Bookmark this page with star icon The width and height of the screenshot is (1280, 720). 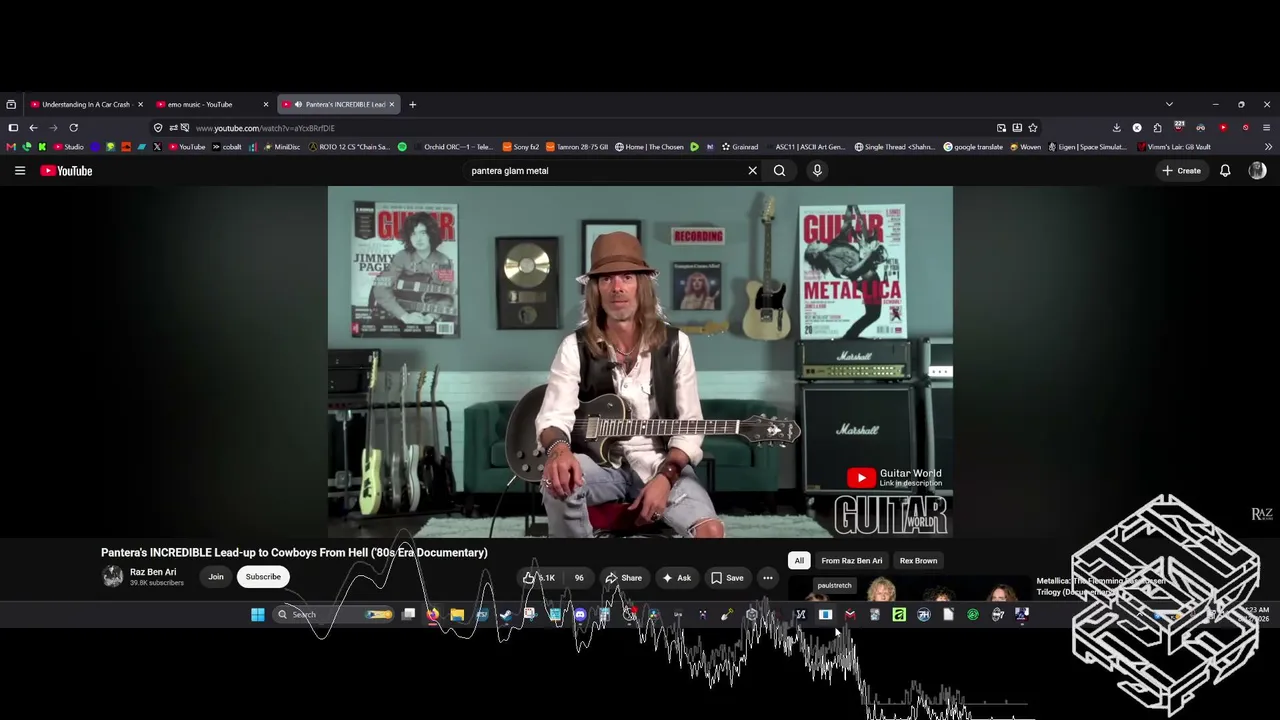click(x=1033, y=128)
